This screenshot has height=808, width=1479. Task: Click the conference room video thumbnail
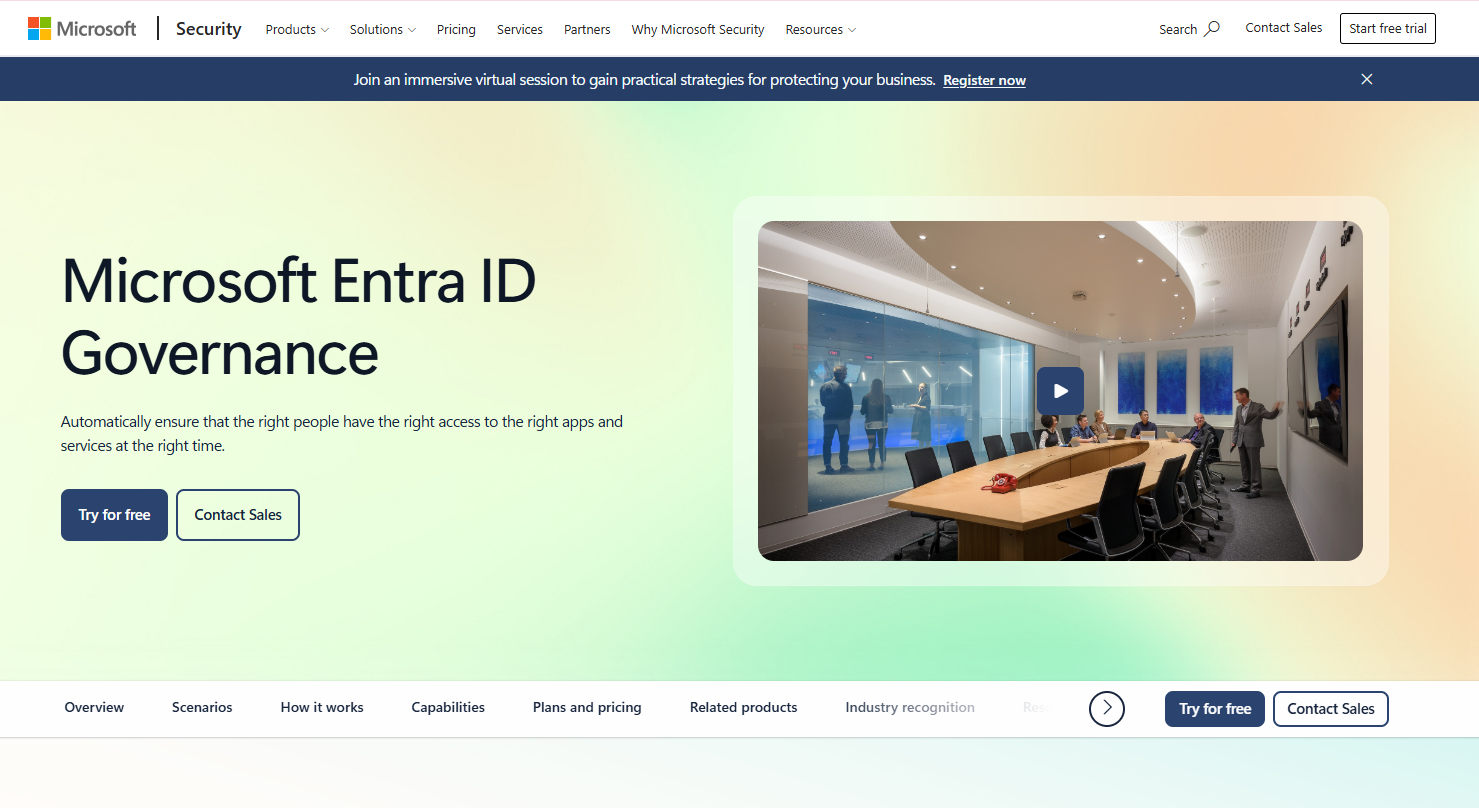tap(1060, 391)
